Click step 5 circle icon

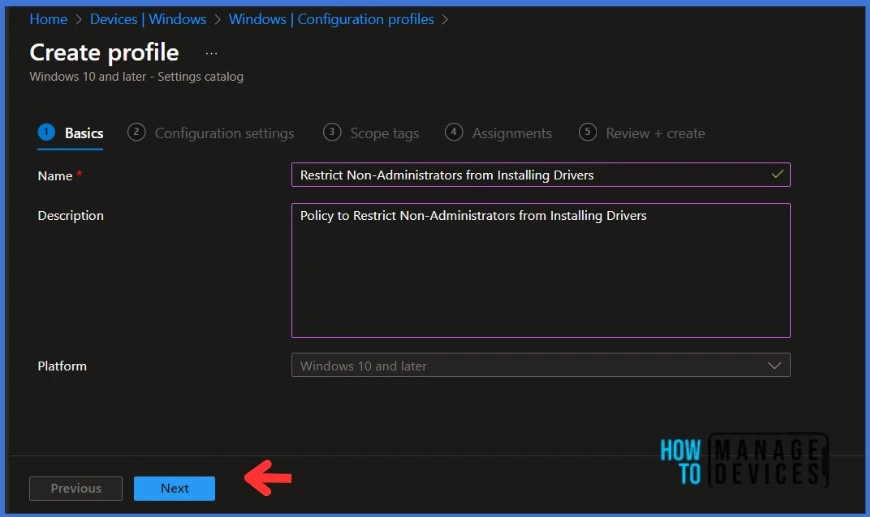588,132
